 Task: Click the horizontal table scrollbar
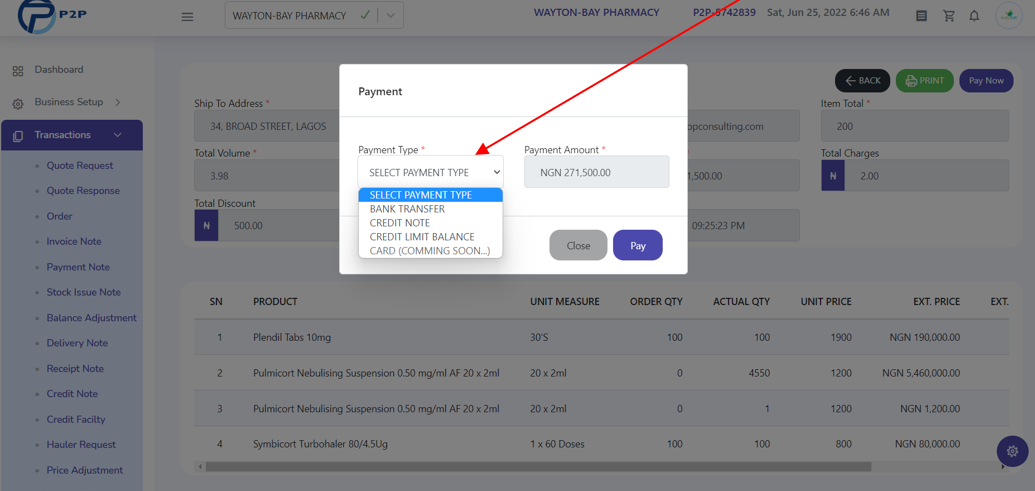[x=538, y=467]
